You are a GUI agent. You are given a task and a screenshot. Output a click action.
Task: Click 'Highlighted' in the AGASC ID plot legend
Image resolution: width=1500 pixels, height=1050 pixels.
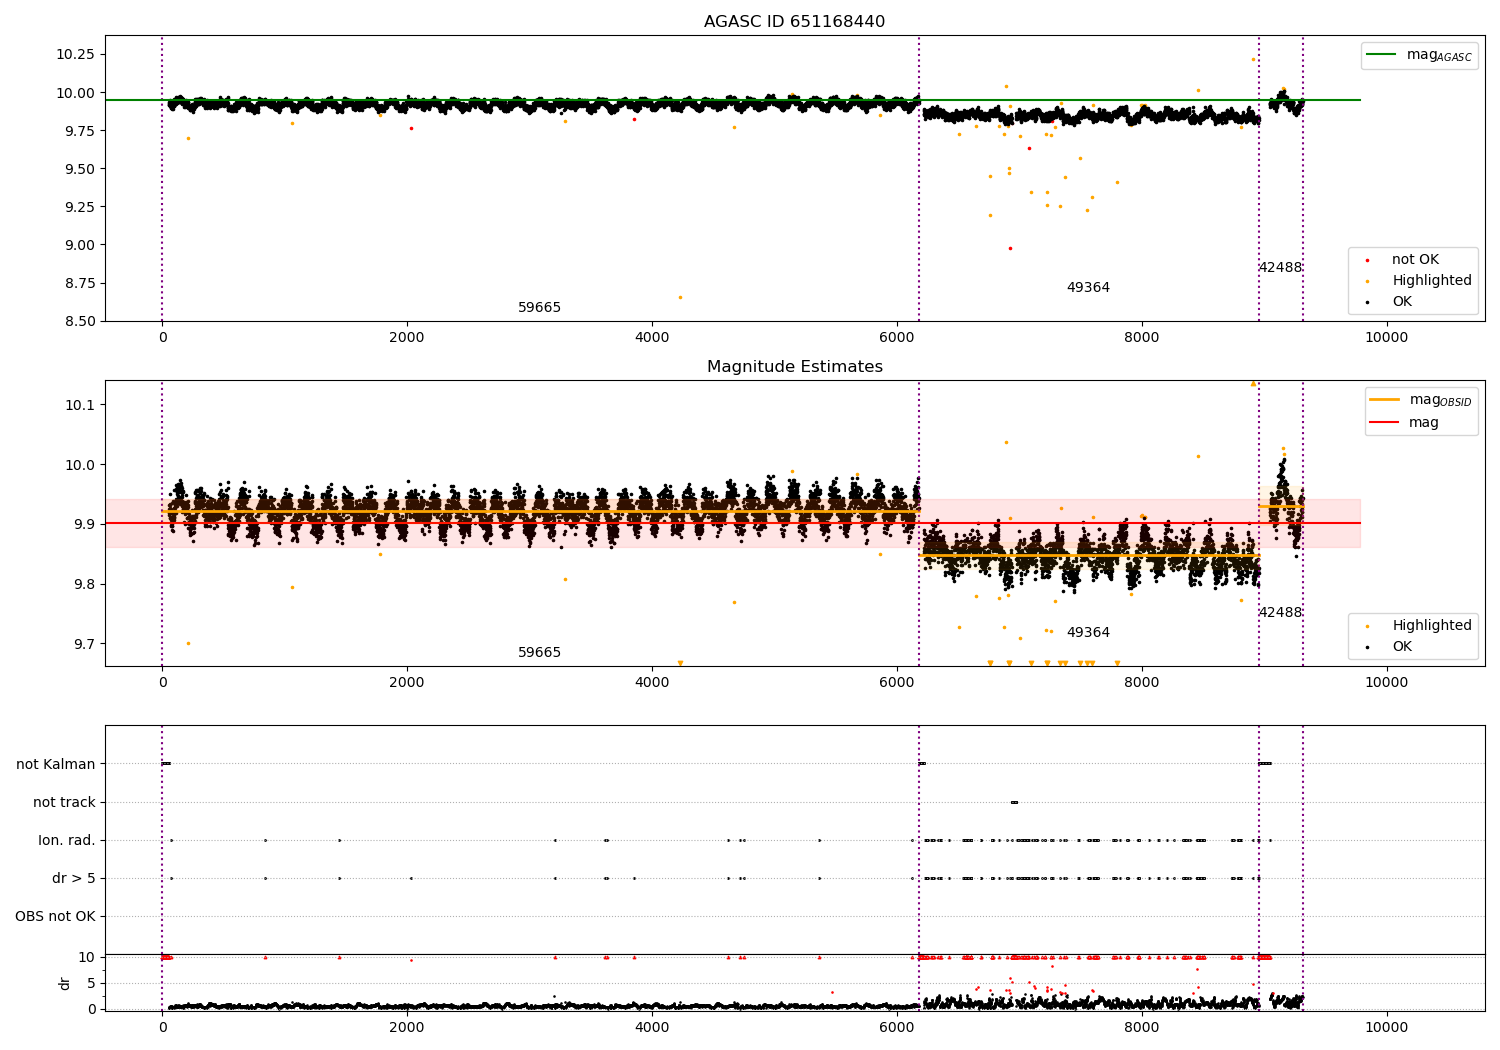point(1419,281)
